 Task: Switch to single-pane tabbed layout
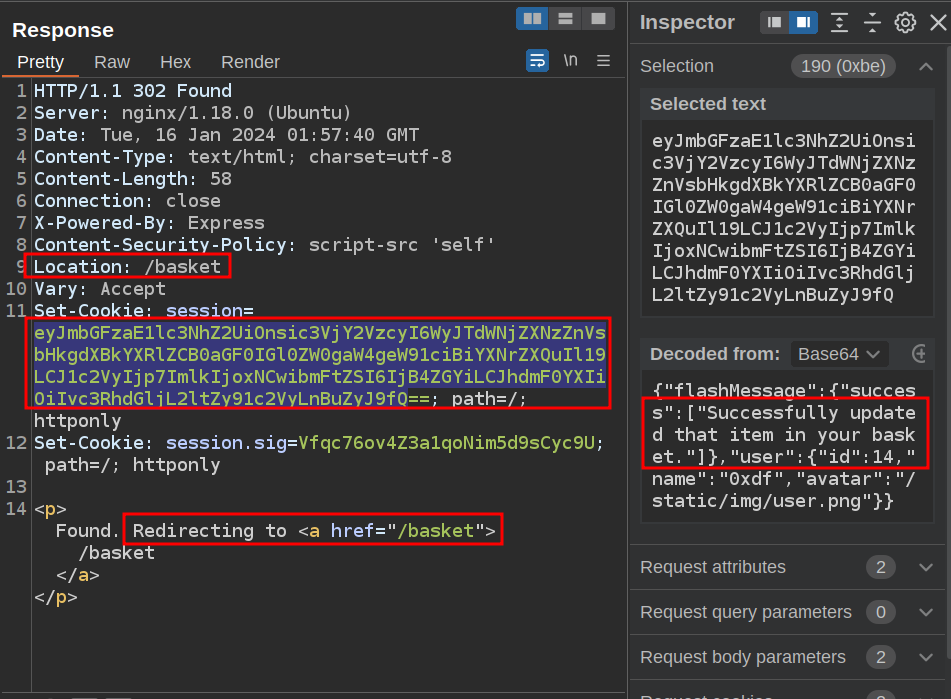598,19
